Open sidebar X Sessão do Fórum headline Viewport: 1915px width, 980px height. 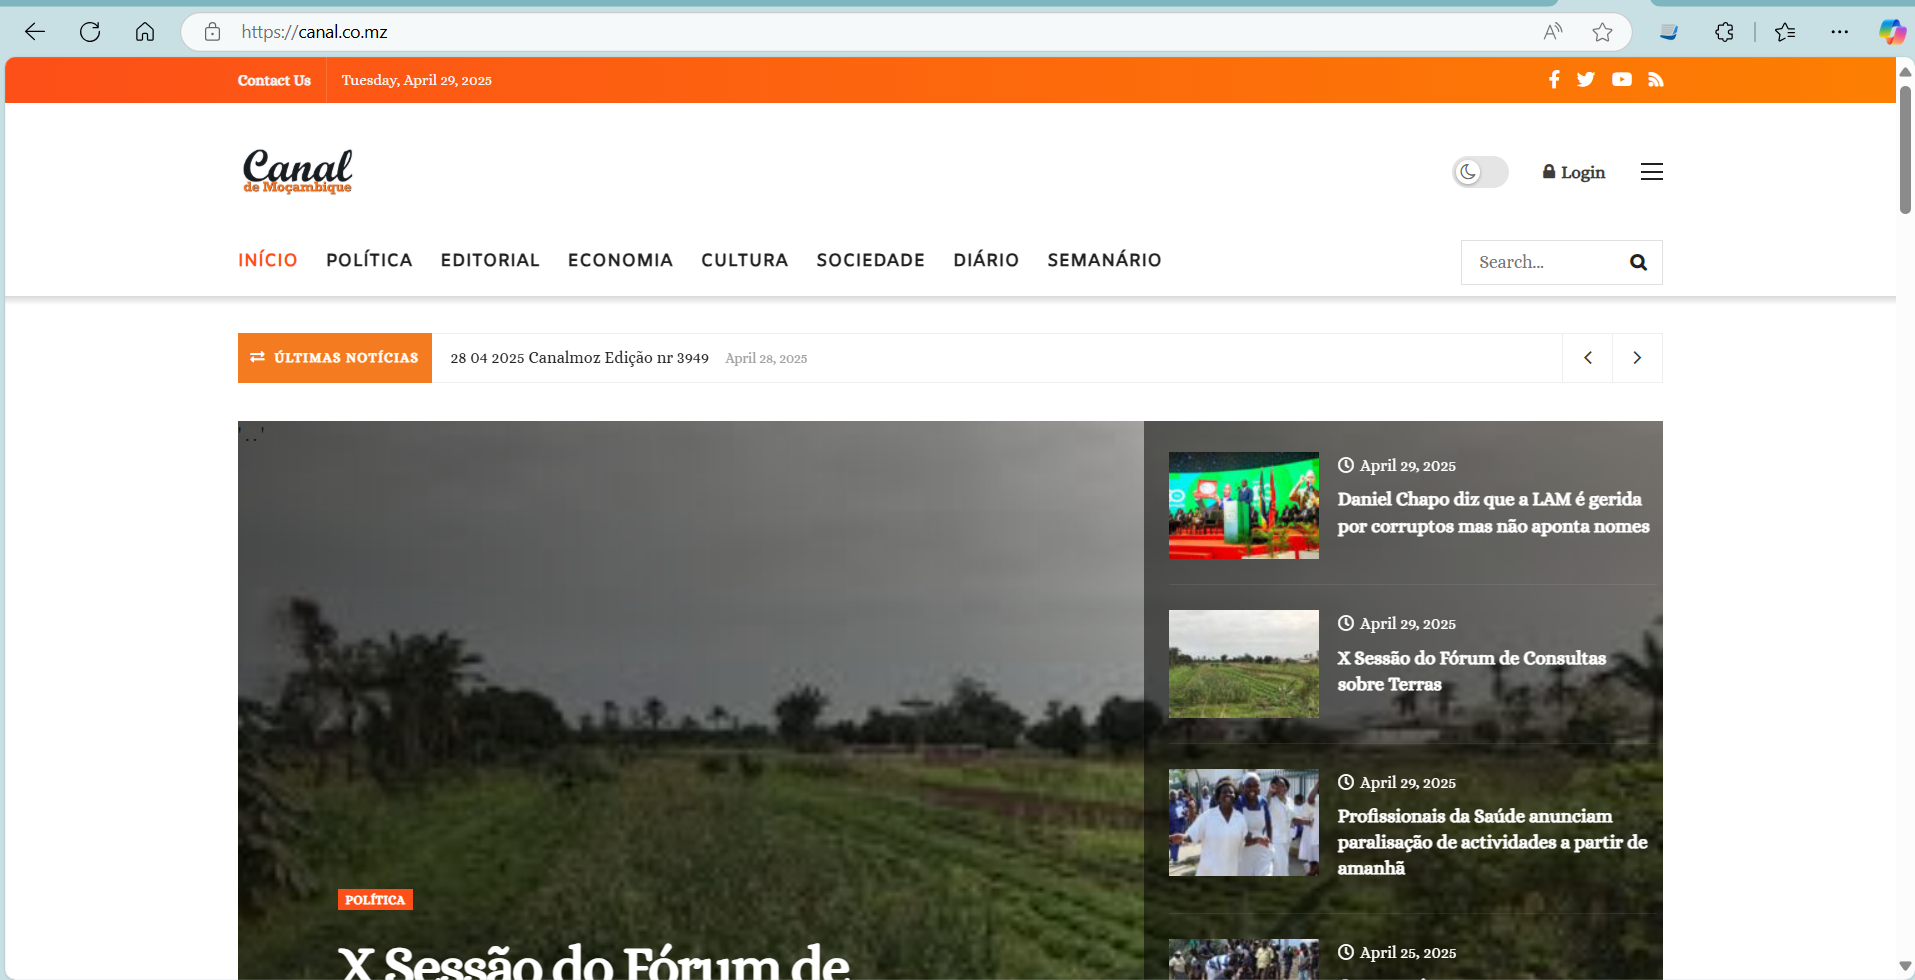point(1471,671)
